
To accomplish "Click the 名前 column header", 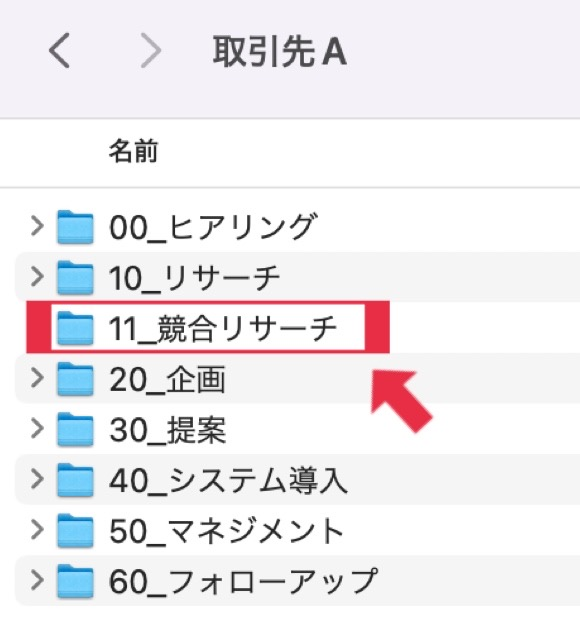I will [x=133, y=151].
